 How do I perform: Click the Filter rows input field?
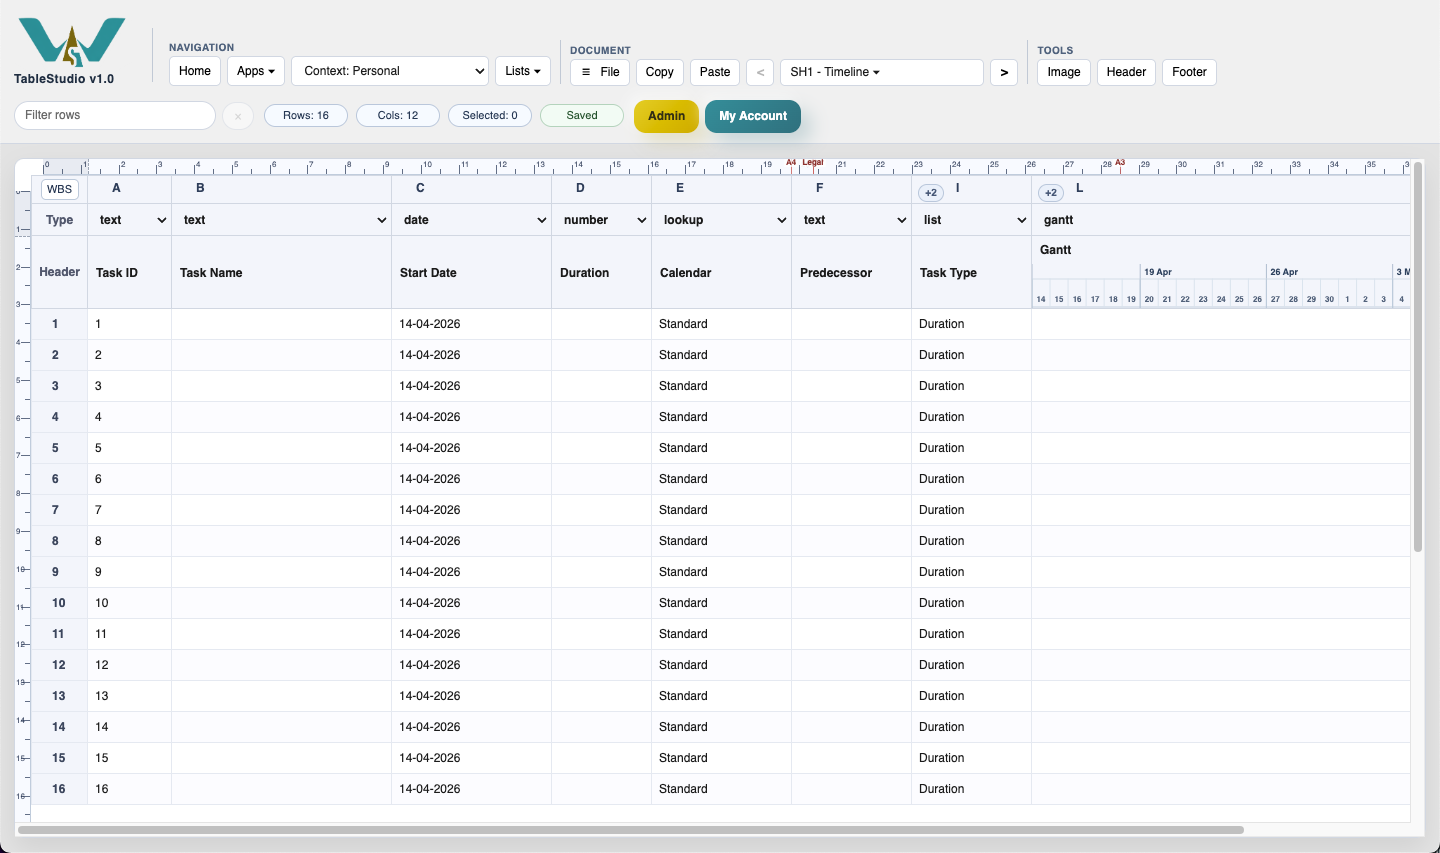(x=115, y=115)
